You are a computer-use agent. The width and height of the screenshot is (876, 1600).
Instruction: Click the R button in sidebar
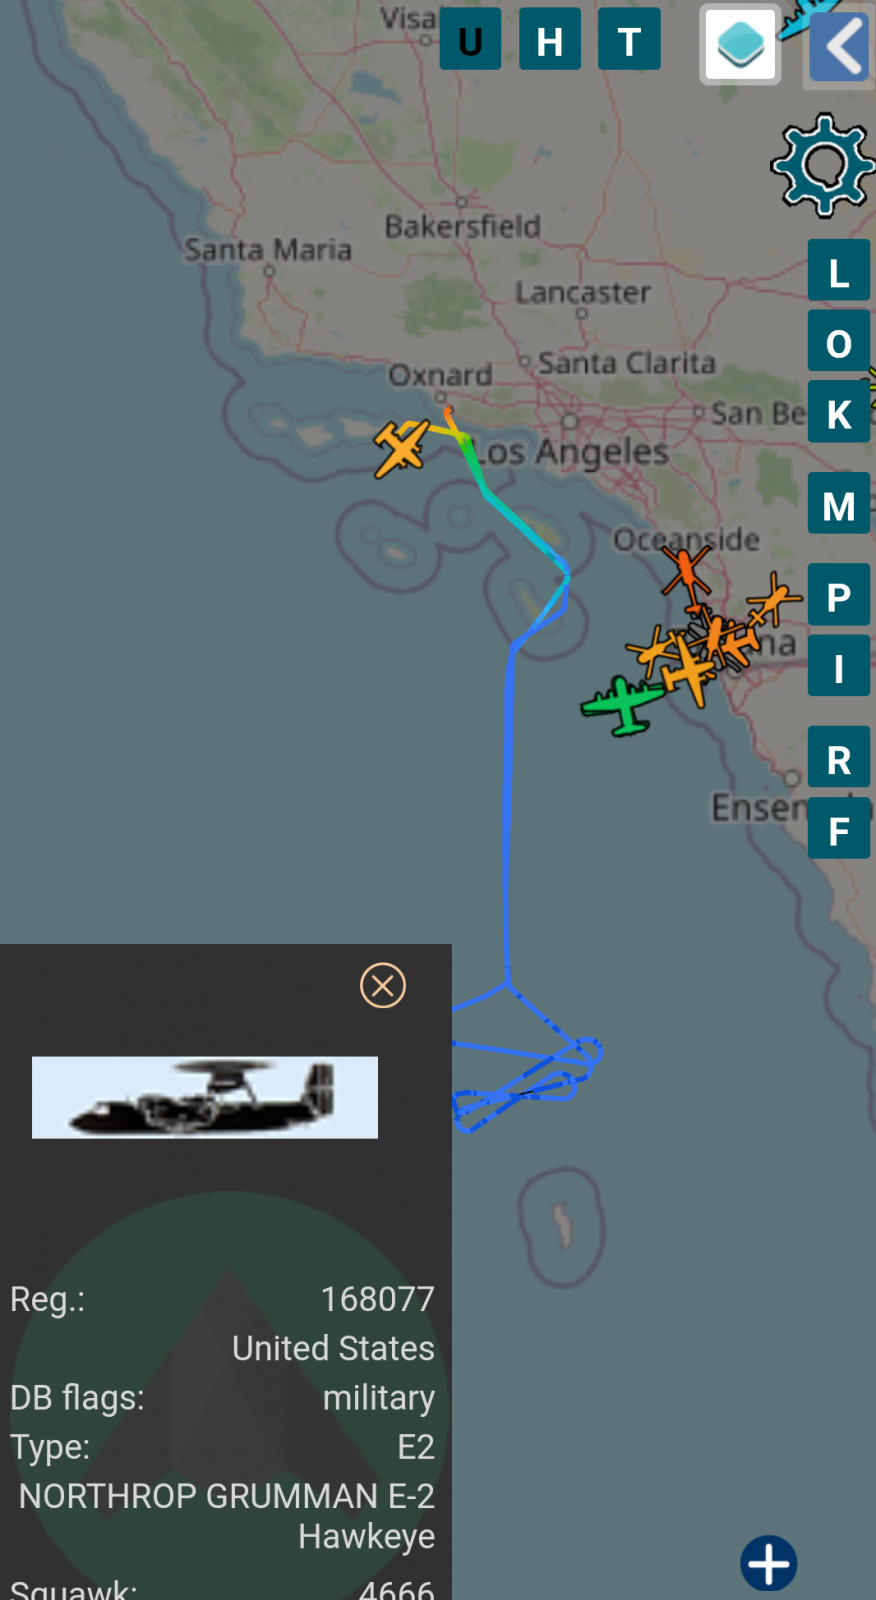coord(839,757)
